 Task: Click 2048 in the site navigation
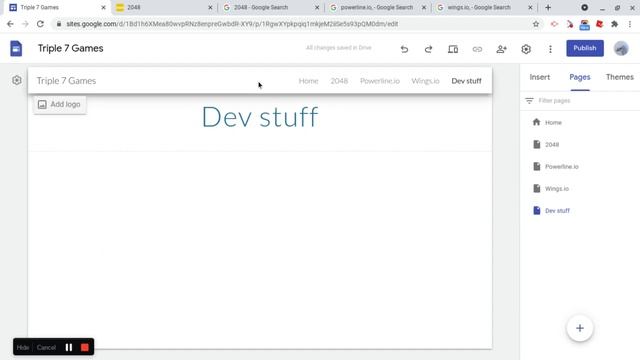click(339, 81)
